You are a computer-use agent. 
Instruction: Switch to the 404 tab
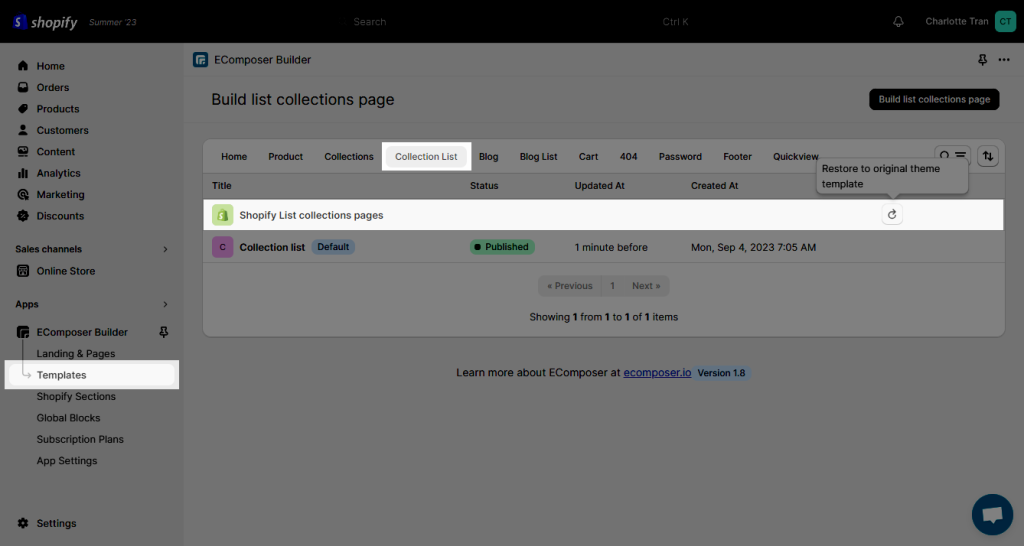(x=628, y=157)
